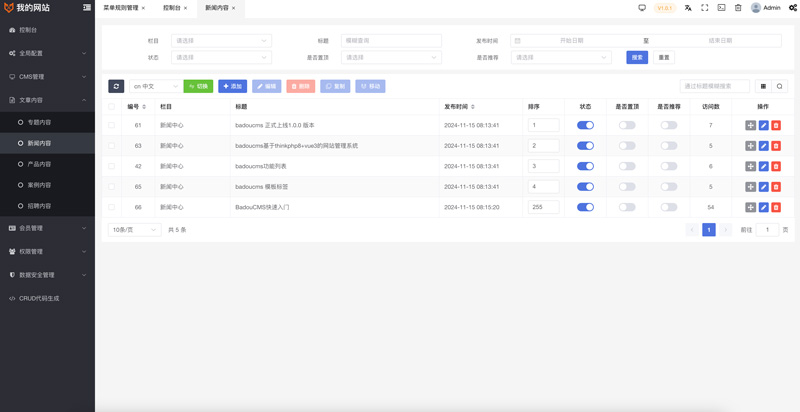Delete row 66 with trash icon
The height and width of the screenshot is (412, 800).
tap(776, 207)
